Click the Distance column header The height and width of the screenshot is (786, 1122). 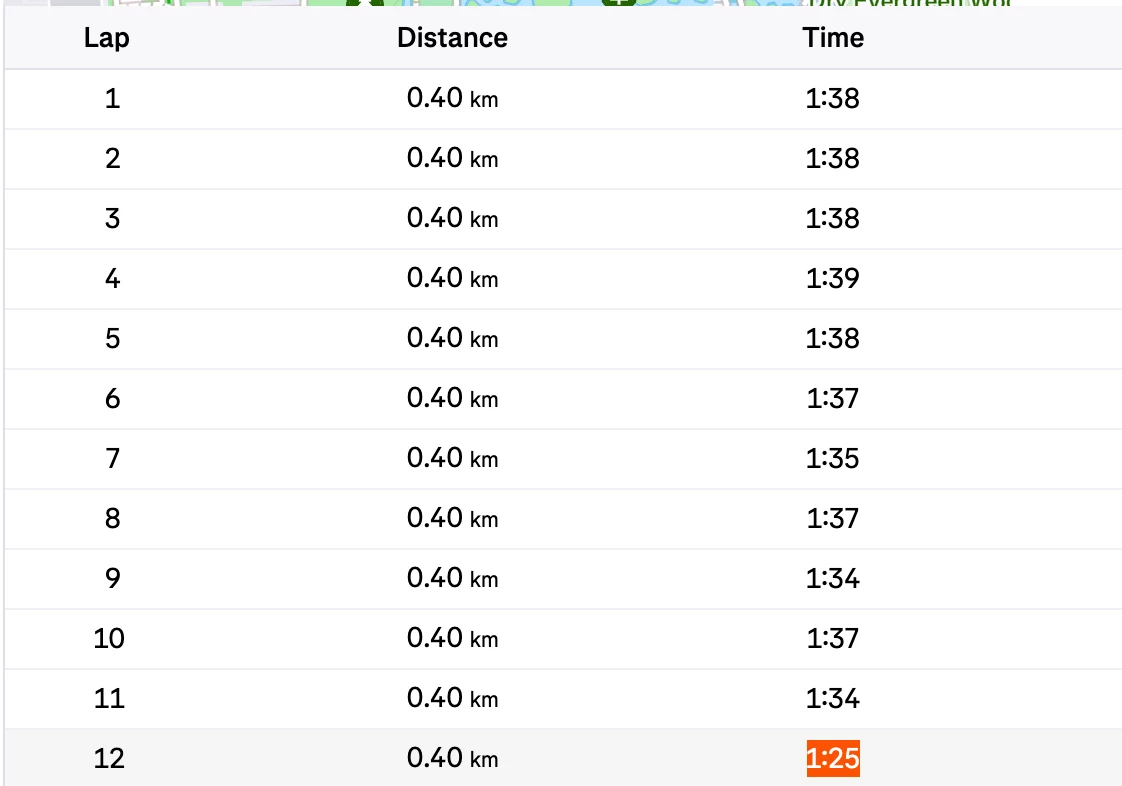[452, 38]
